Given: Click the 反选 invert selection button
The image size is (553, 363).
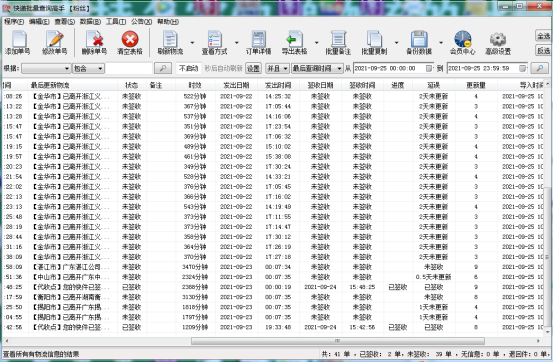Looking at the screenshot, I should [543, 50].
